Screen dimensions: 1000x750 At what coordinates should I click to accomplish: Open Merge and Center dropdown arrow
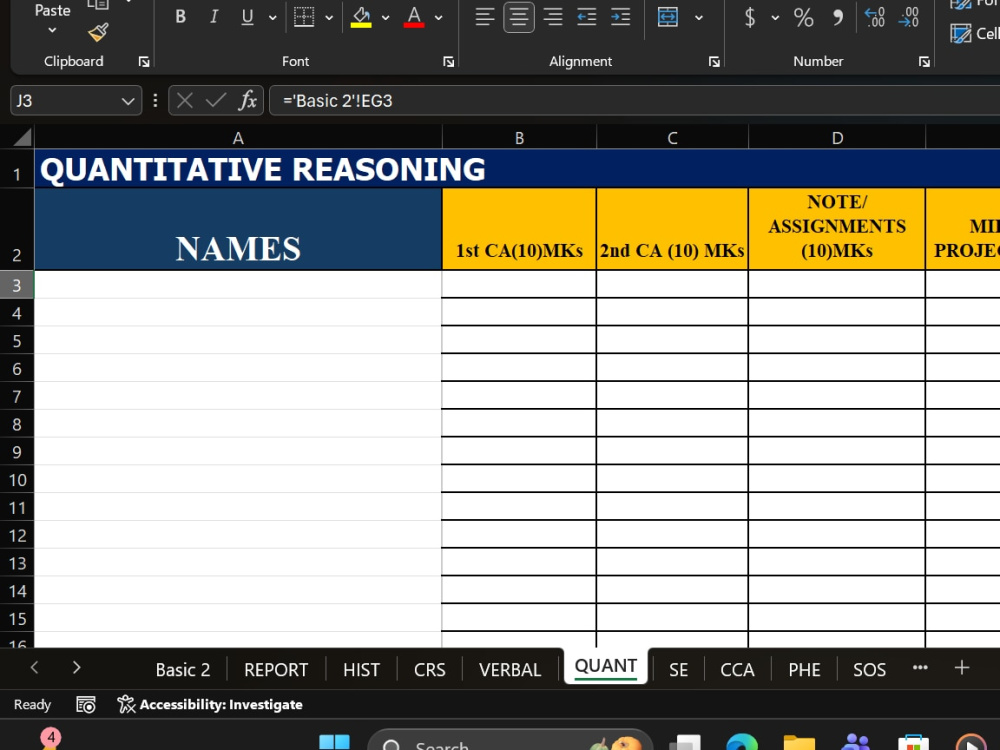tap(699, 18)
